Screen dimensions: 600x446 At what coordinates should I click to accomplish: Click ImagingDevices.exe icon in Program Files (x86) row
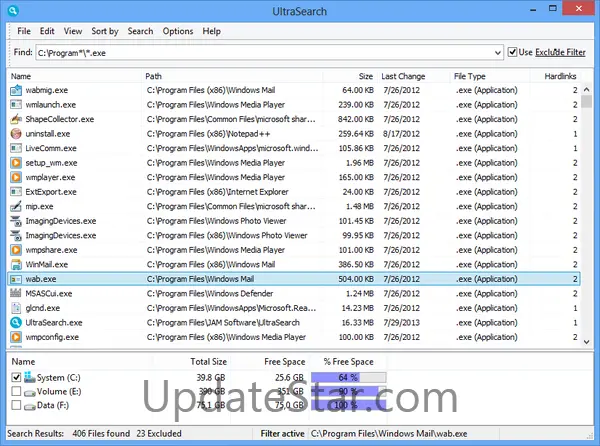point(16,236)
